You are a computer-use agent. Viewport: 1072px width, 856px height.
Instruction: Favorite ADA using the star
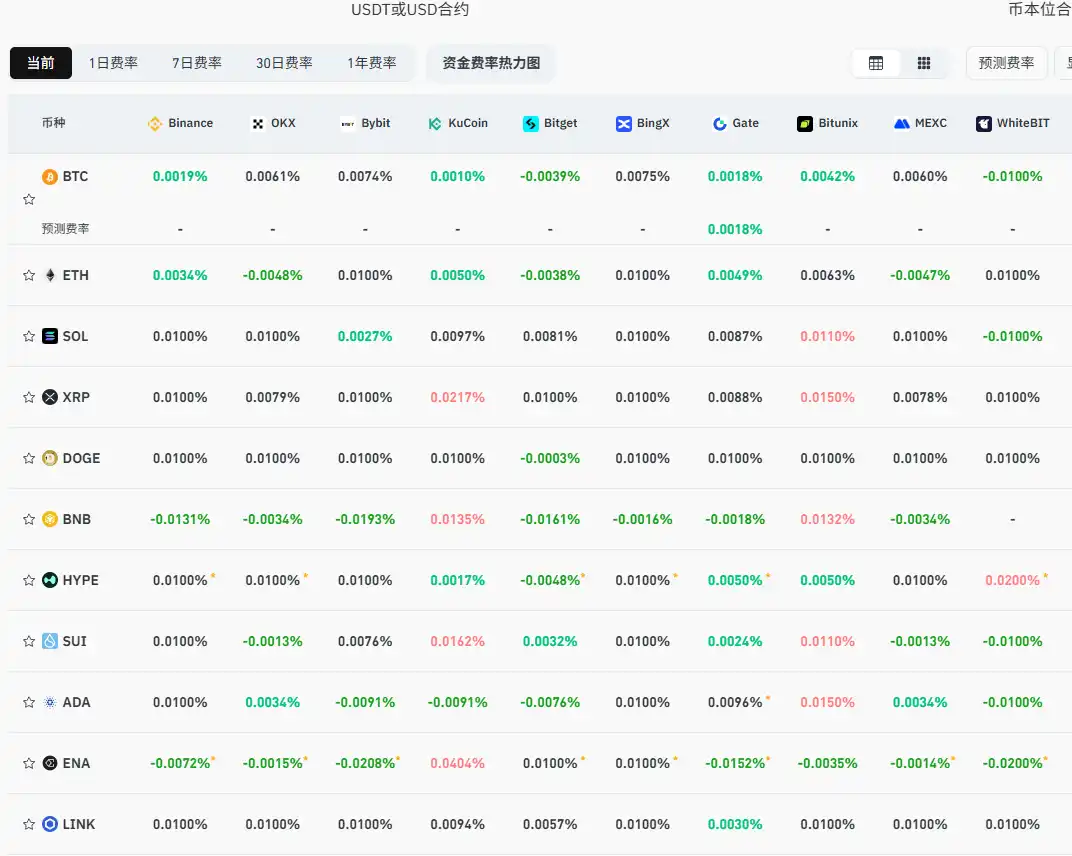pyautogui.click(x=29, y=702)
